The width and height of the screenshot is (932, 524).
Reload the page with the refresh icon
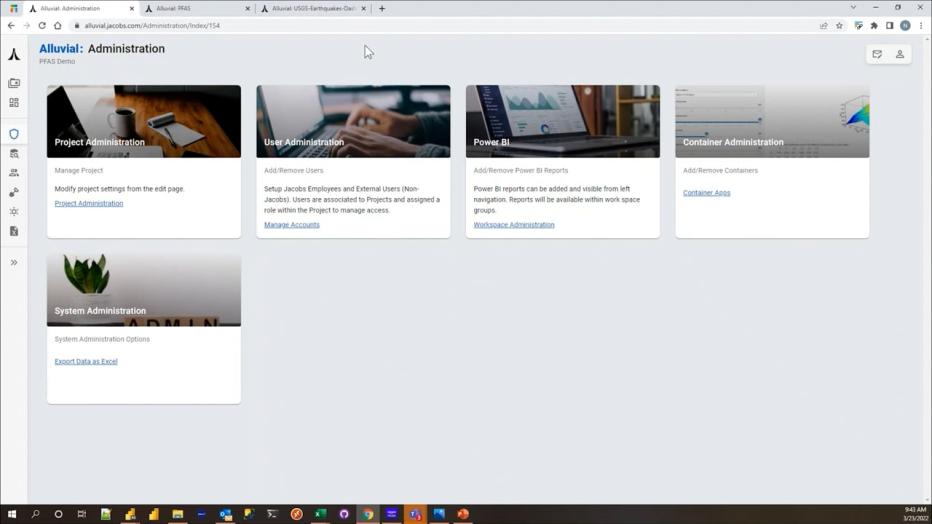42,26
